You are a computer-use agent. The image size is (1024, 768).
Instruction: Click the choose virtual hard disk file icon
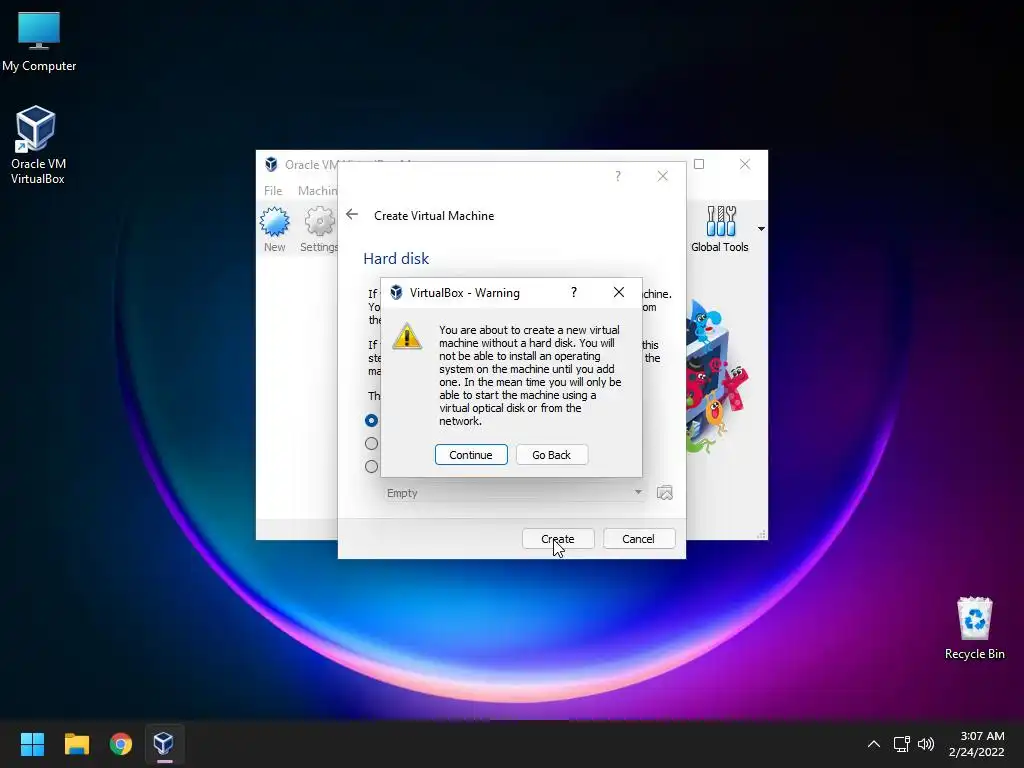(664, 493)
